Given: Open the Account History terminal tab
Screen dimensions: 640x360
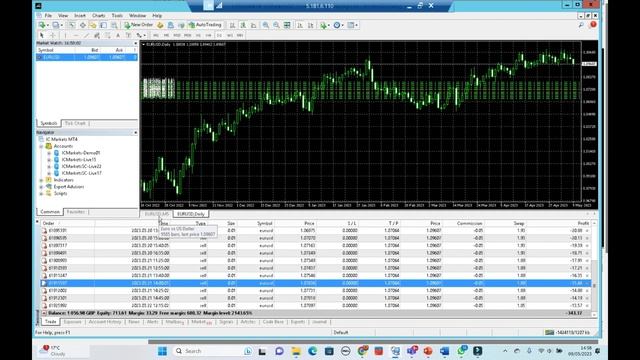Looking at the screenshot, I should point(105,322).
